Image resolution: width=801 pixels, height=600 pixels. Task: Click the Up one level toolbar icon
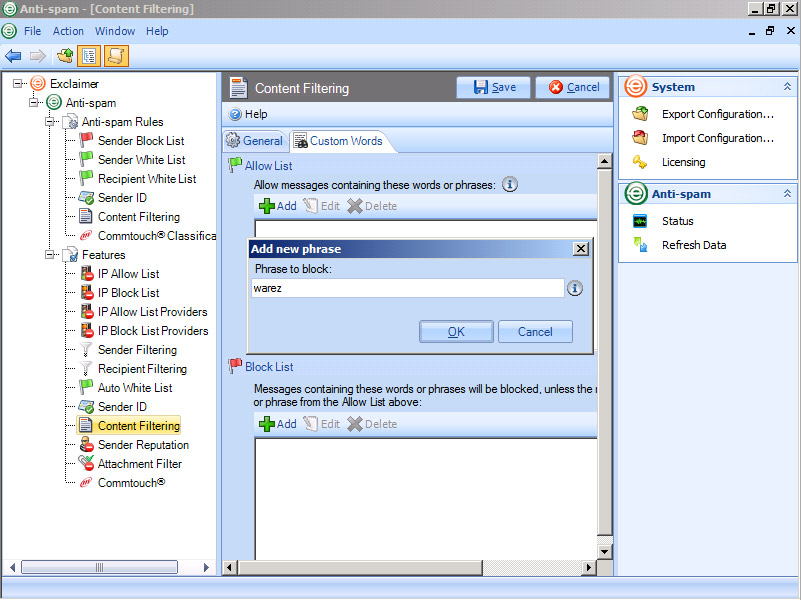pyautogui.click(x=64, y=56)
